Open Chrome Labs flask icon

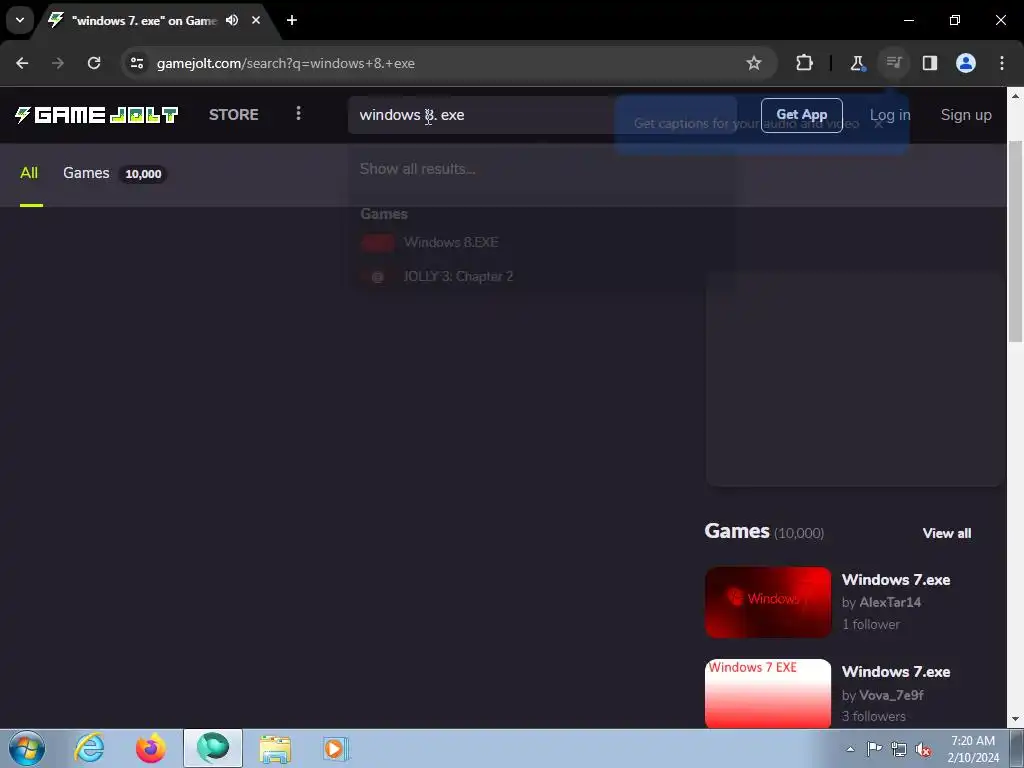click(857, 63)
